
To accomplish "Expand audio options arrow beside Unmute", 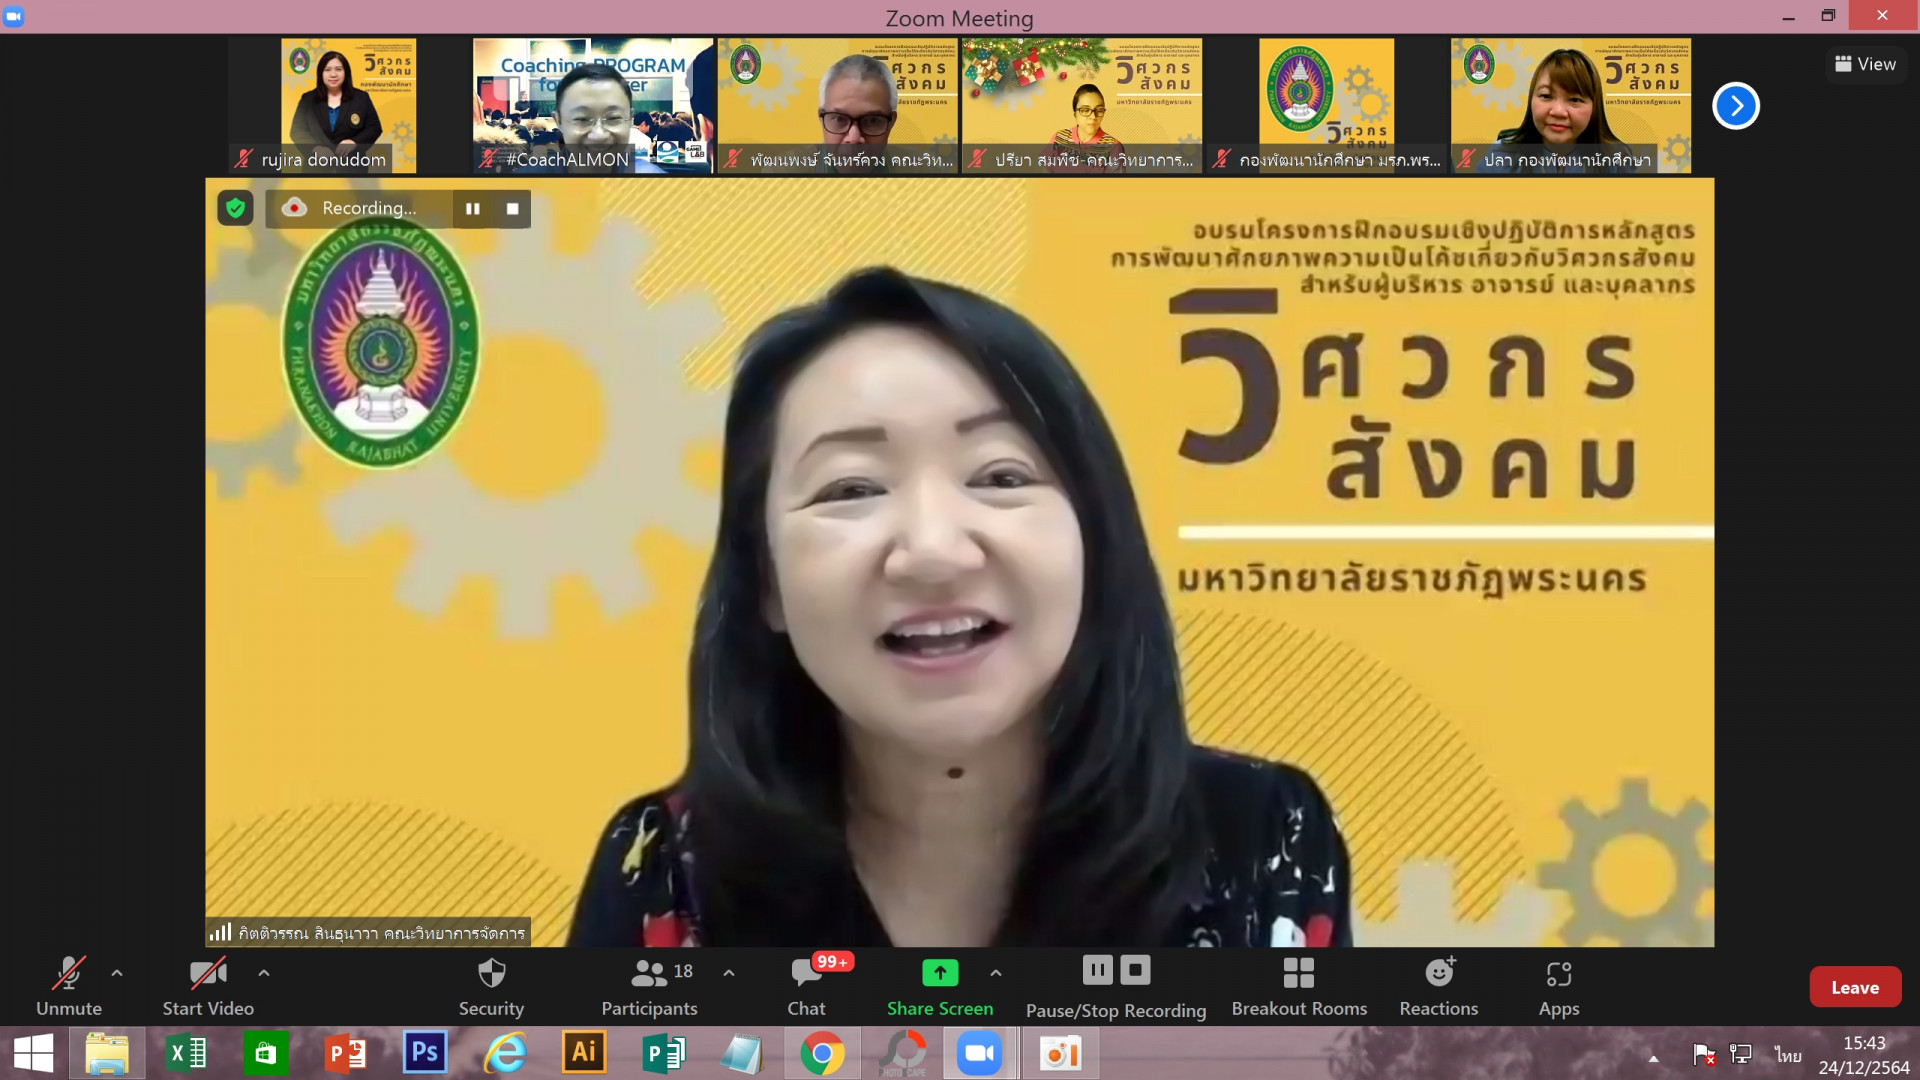I will 117,972.
